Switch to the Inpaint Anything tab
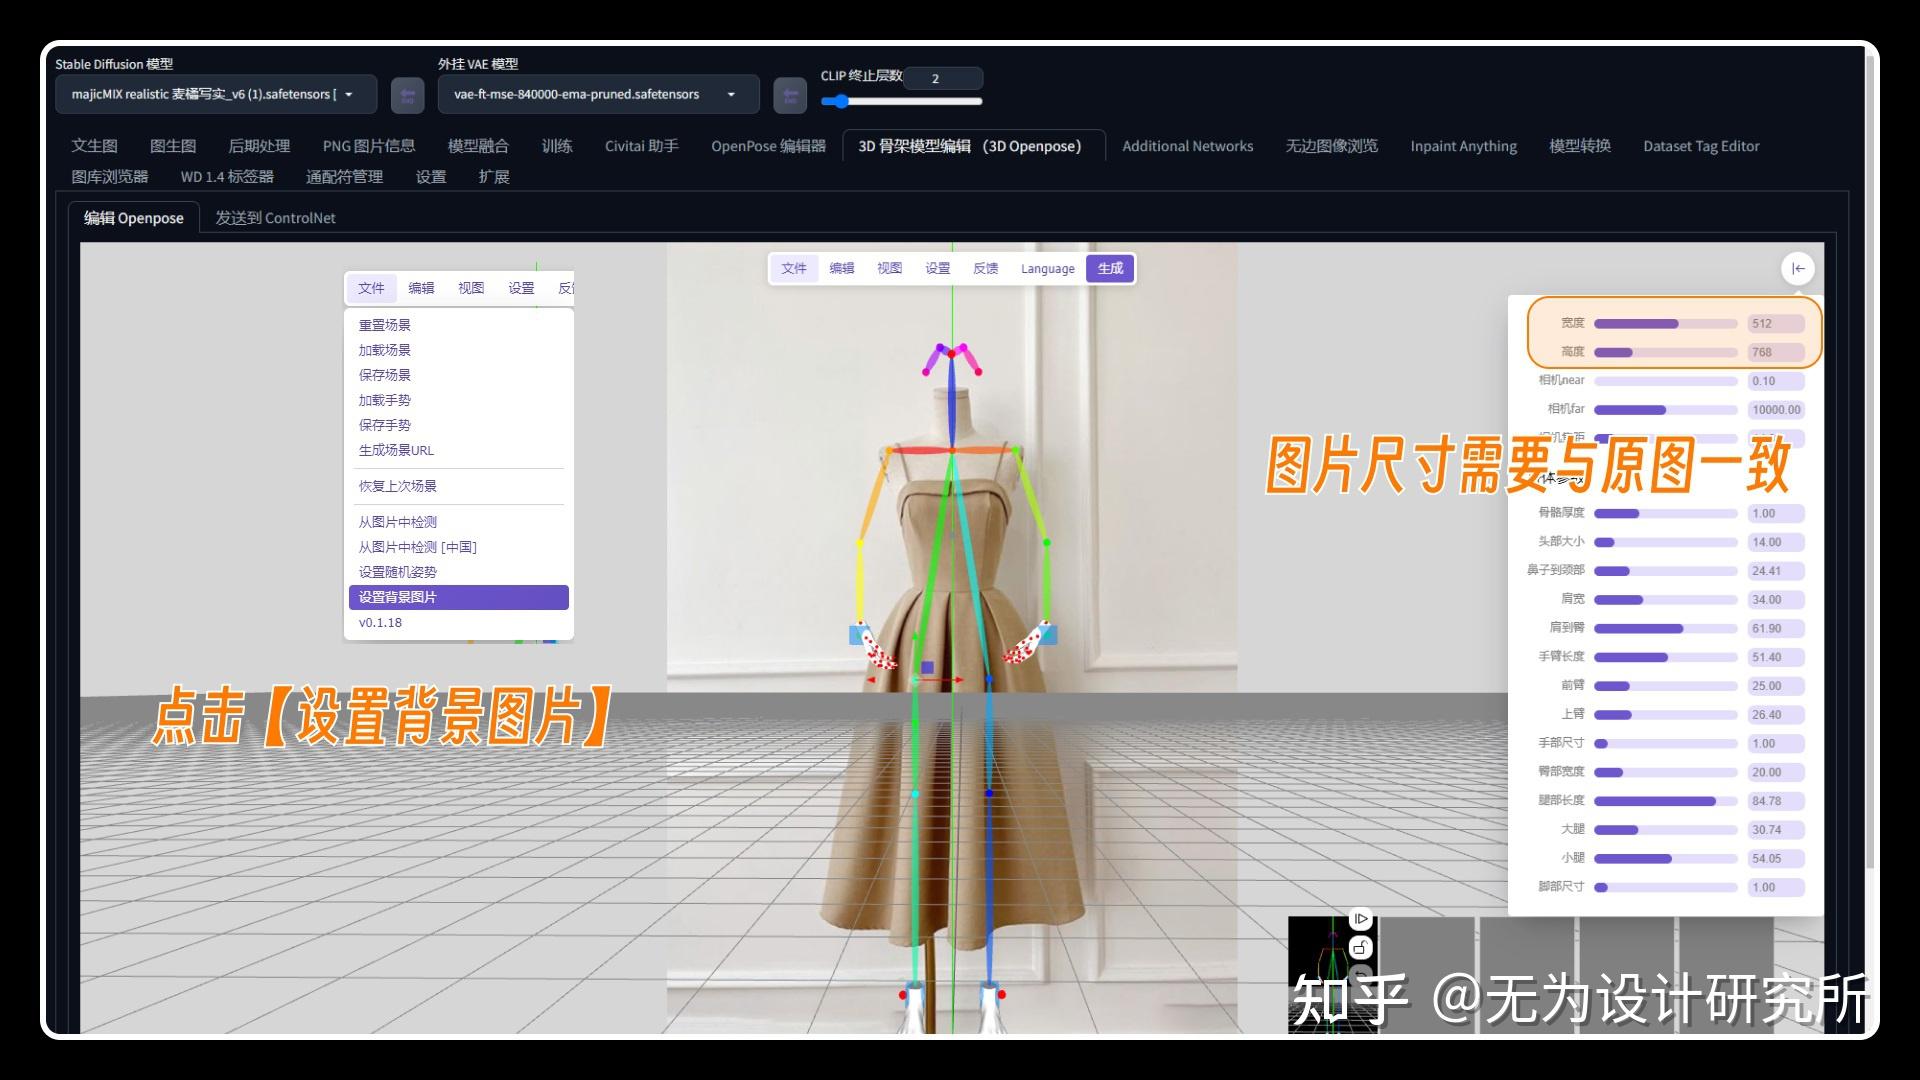The width and height of the screenshot is (1920, 1080). 1463,145
